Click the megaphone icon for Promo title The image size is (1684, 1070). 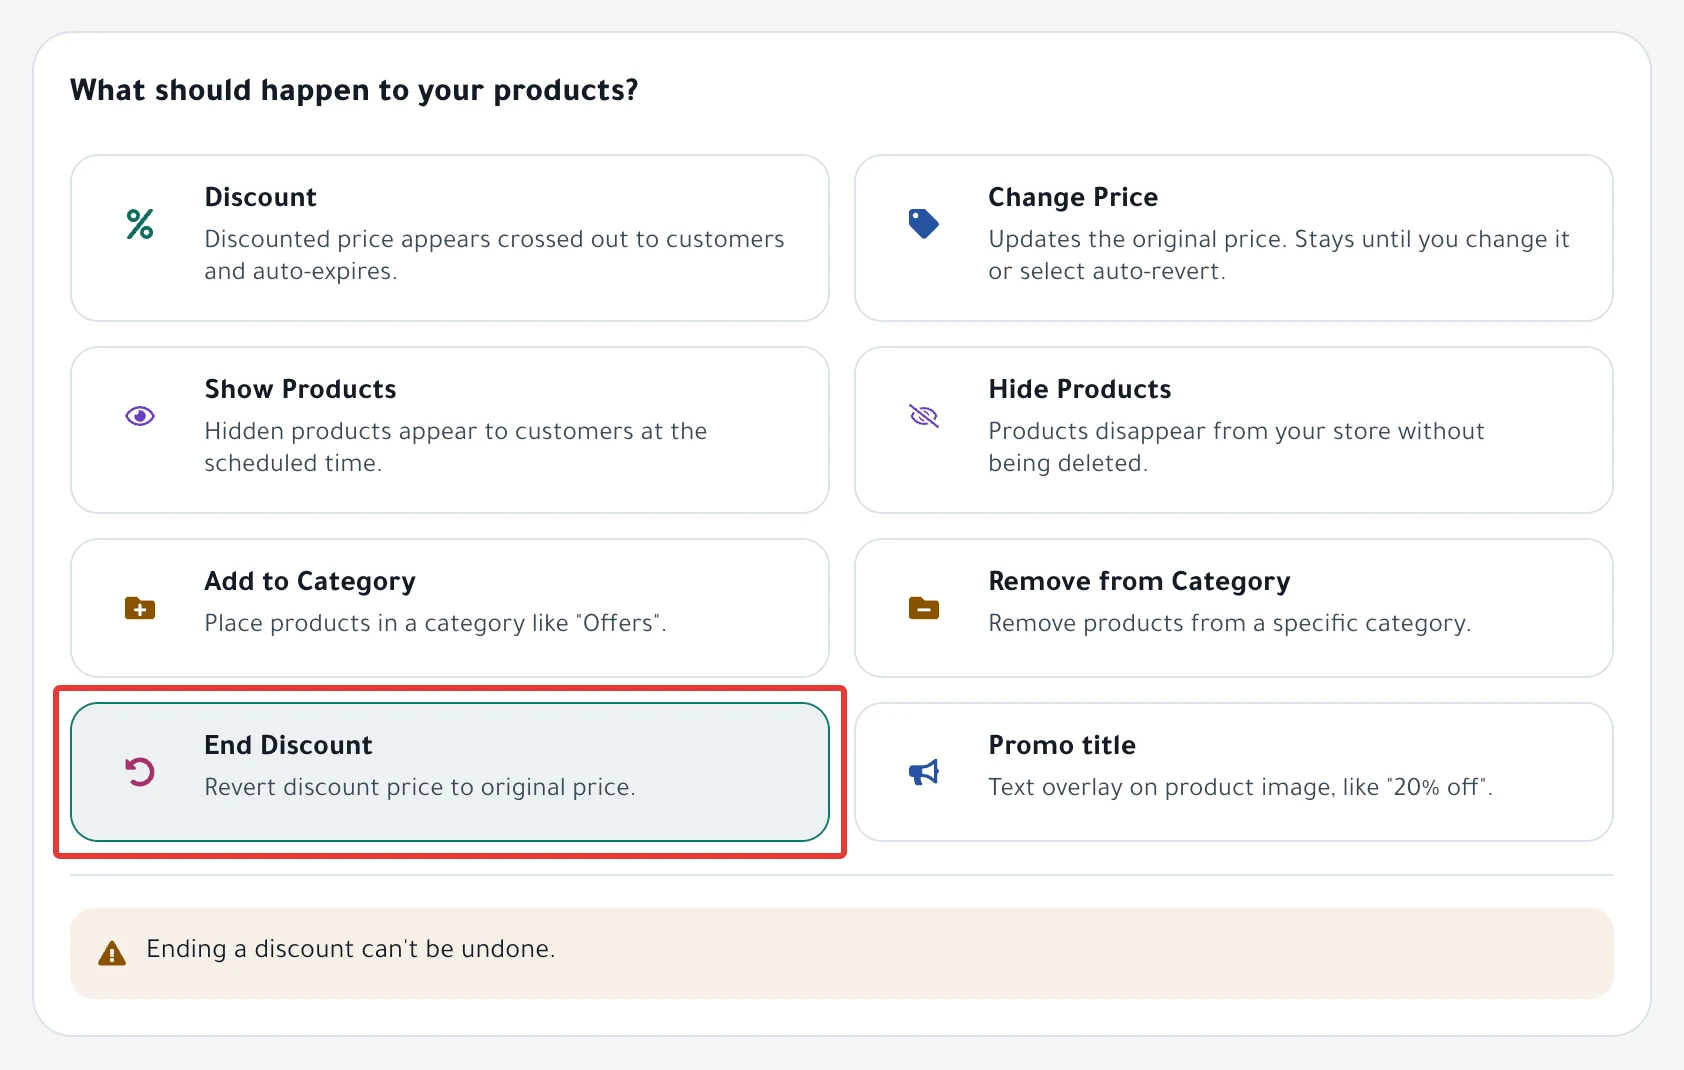(x=924, y=772)
